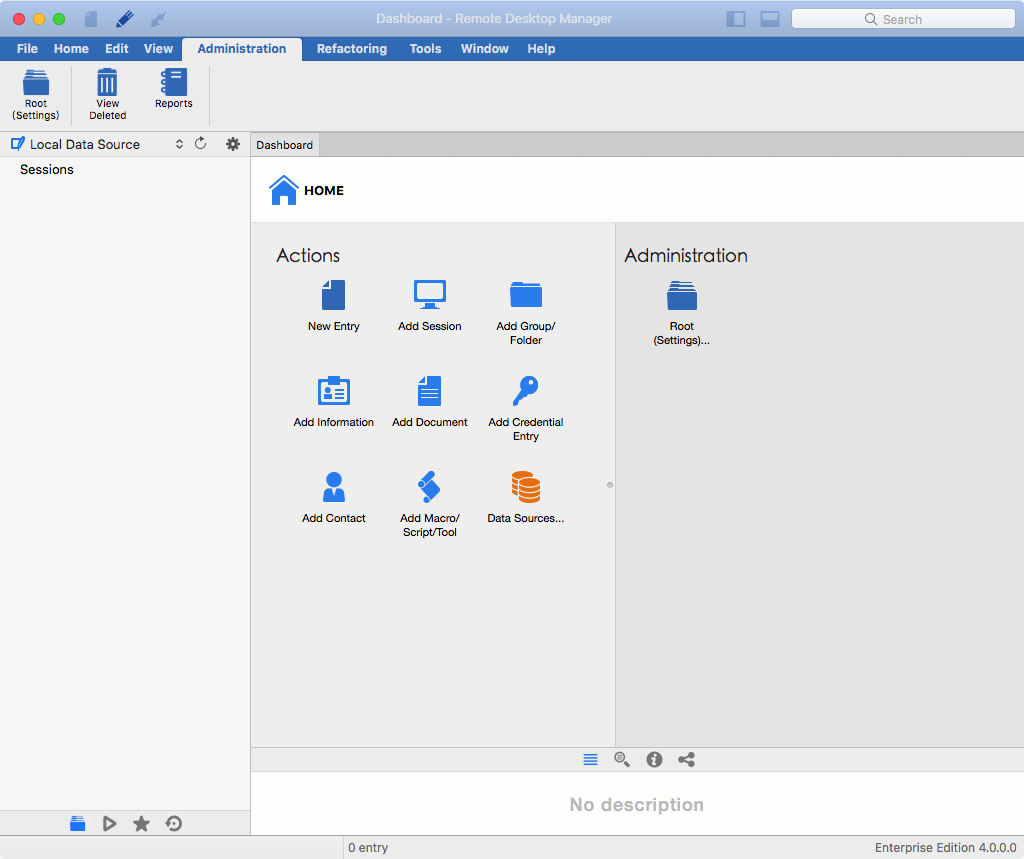The height and width of the screenshot is (859, 1024).
Task: Click the magnifier details icon in footer bar
Action: coord(622,759)
